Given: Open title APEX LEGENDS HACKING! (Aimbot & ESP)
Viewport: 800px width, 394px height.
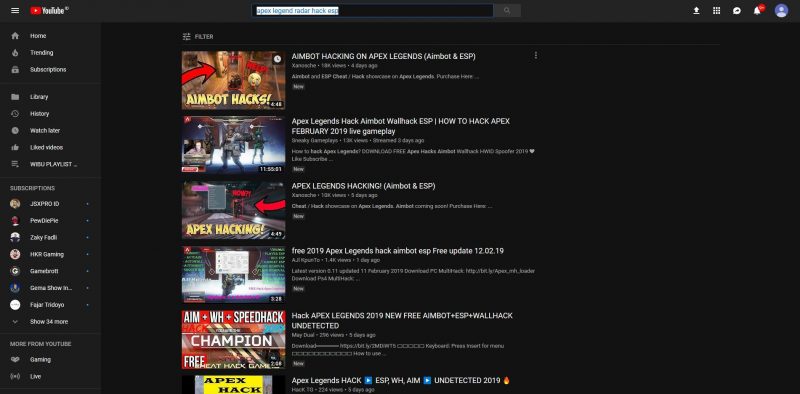Looking at the screenshot, I should point(363,186).
